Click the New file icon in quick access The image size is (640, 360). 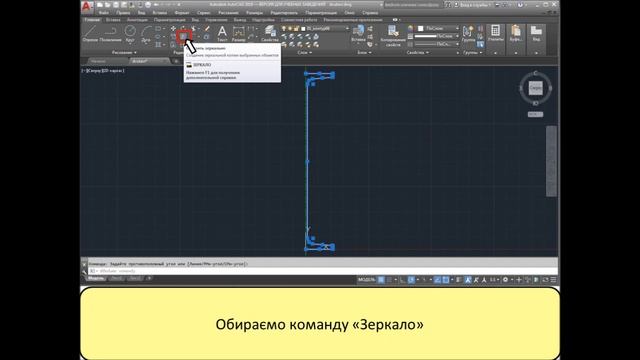click(x=100, y=5)
